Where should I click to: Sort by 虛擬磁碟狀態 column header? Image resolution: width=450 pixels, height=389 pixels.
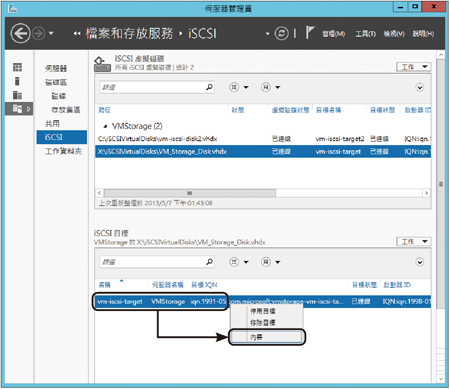click(290, 110)
